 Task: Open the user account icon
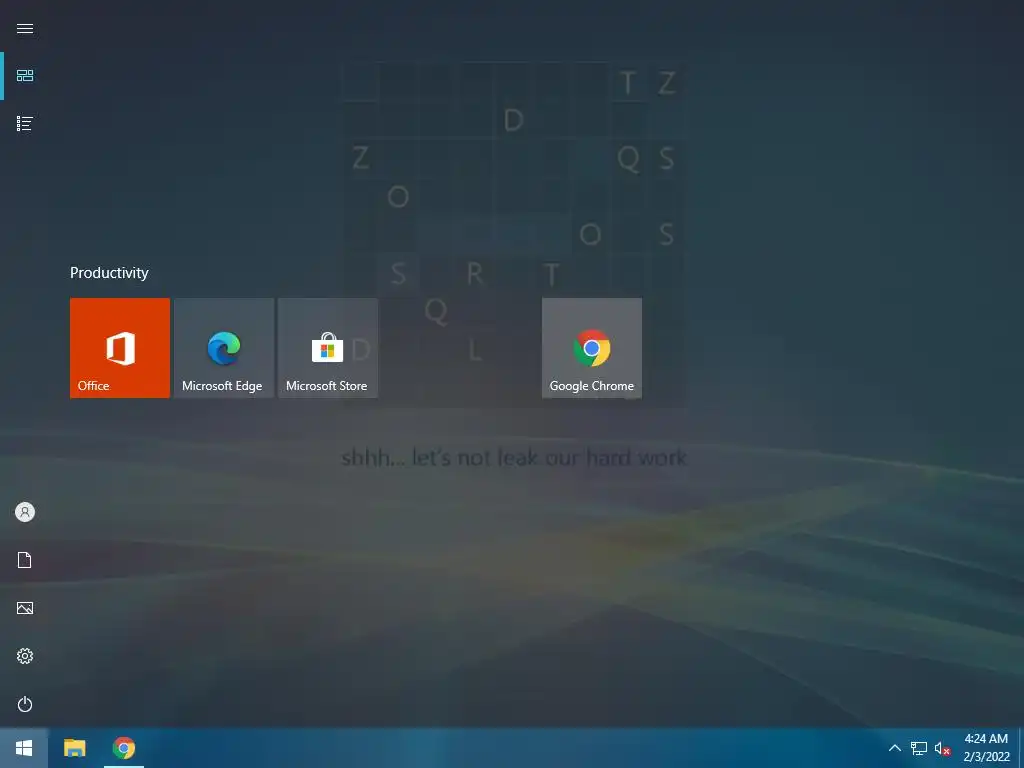click(x=25, y=512)
